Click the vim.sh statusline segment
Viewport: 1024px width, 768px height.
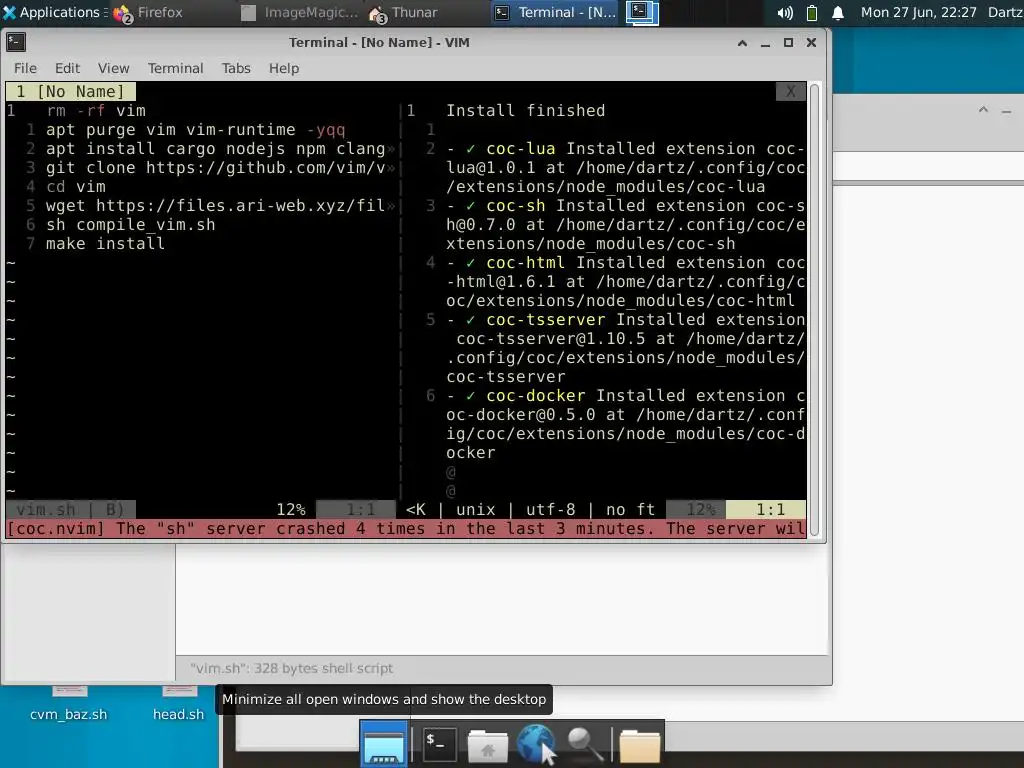[x=71, y=509]
